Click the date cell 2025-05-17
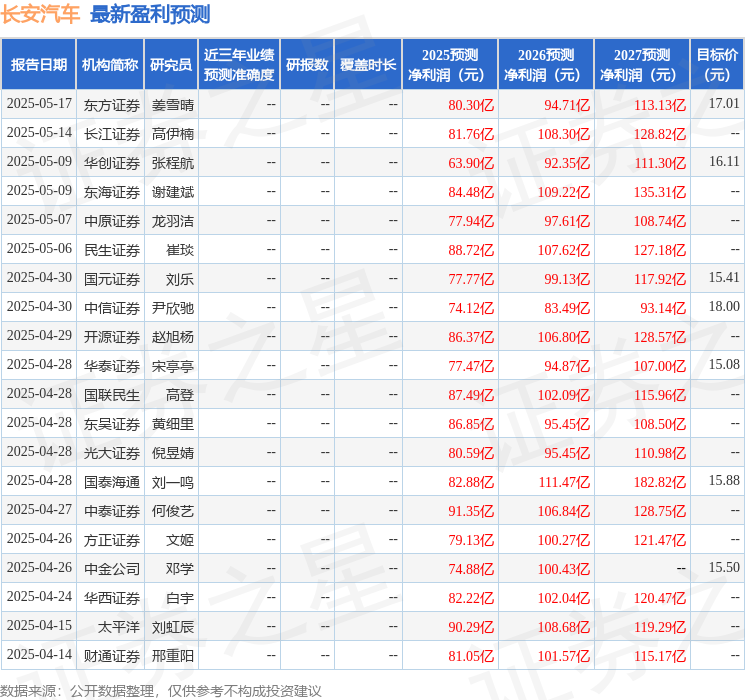 pyautogui.click(x=39, y=104)
